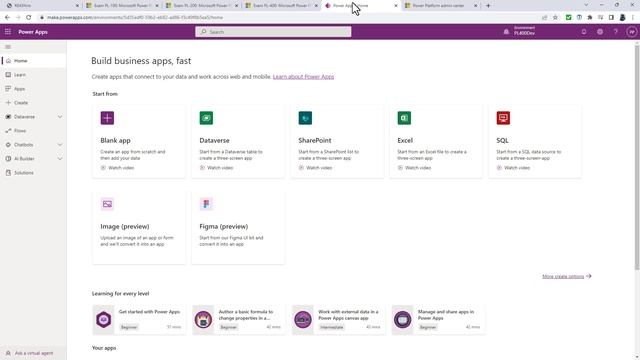Open the app launcher waffle icon
This screenshot has width=640, height=360.
coord(8,32)
